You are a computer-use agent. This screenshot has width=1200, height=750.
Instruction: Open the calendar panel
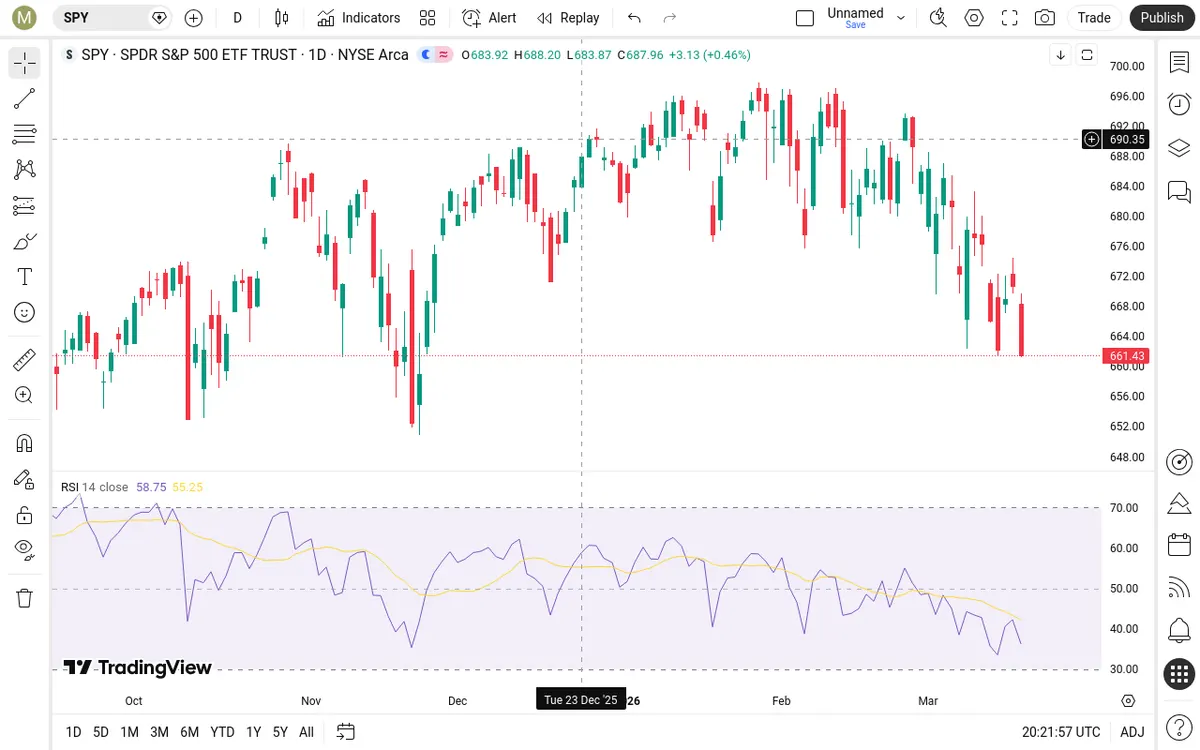pyautogui.click(x=1179, y=545)
